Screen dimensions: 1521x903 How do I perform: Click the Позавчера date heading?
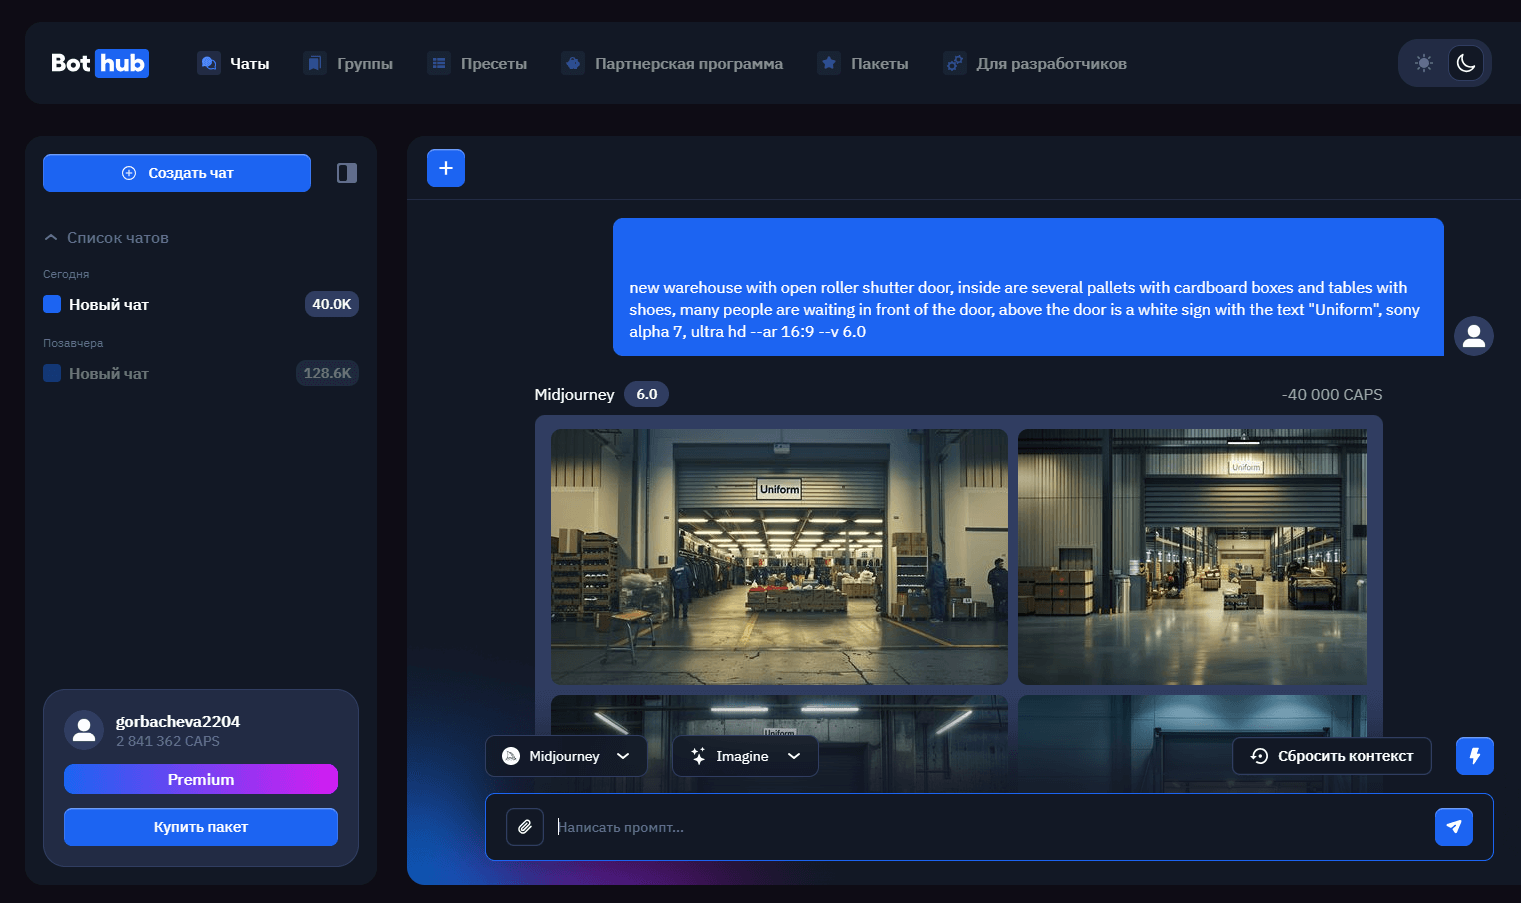coord(73,343)
